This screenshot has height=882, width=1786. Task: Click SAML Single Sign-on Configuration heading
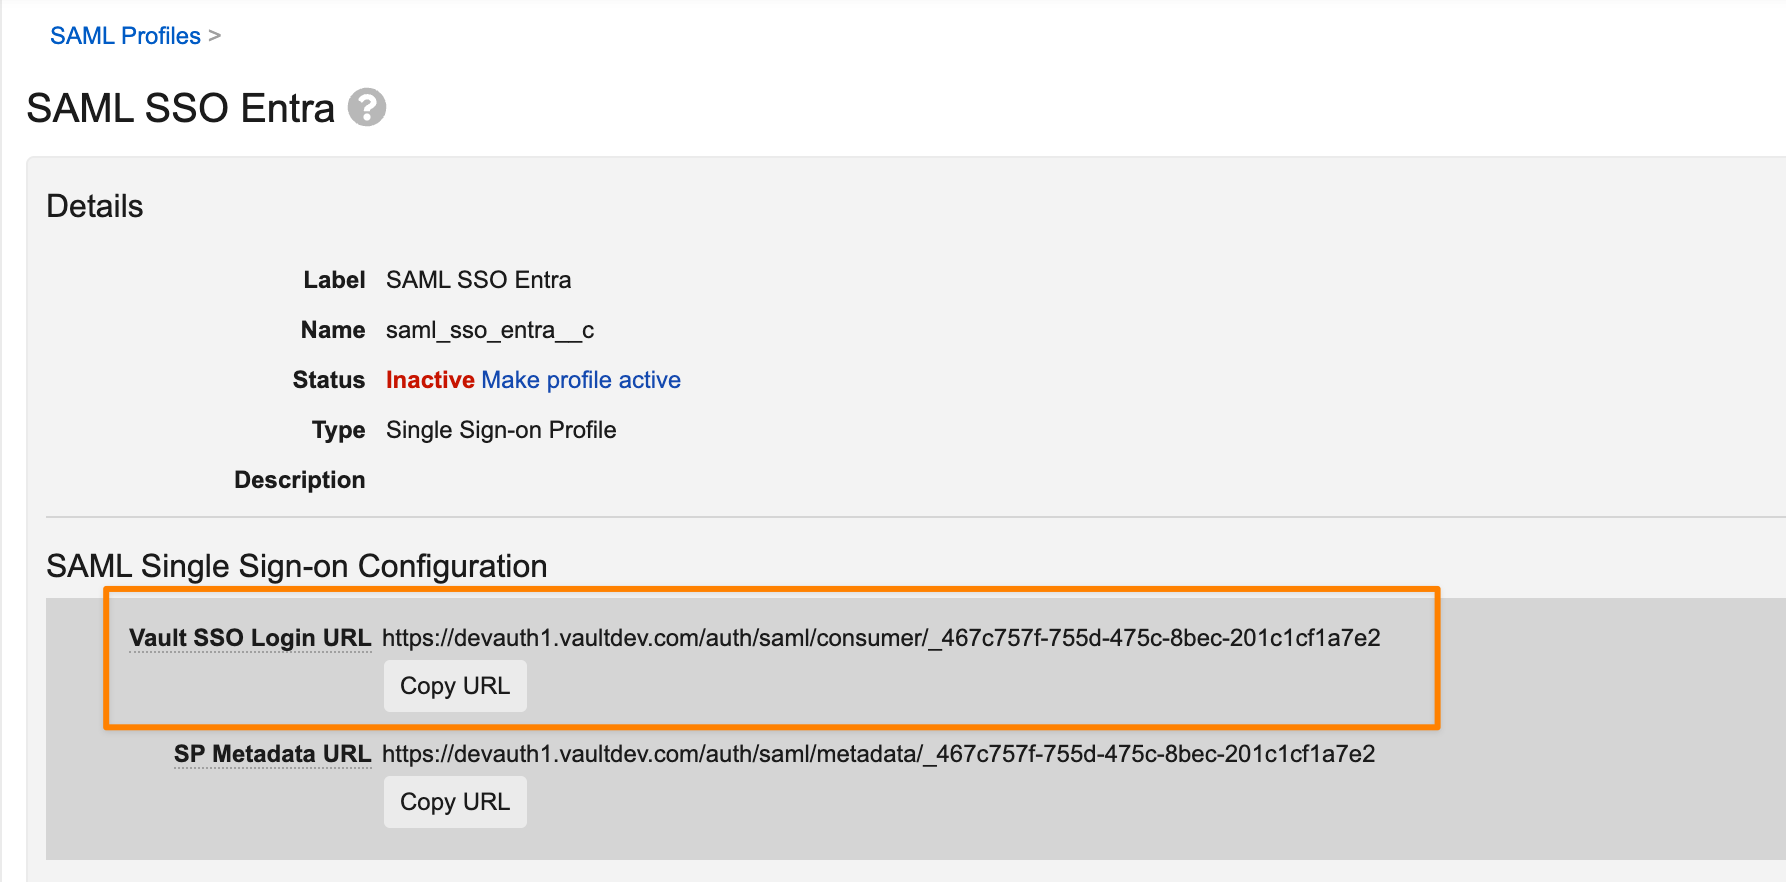point(297,566)
